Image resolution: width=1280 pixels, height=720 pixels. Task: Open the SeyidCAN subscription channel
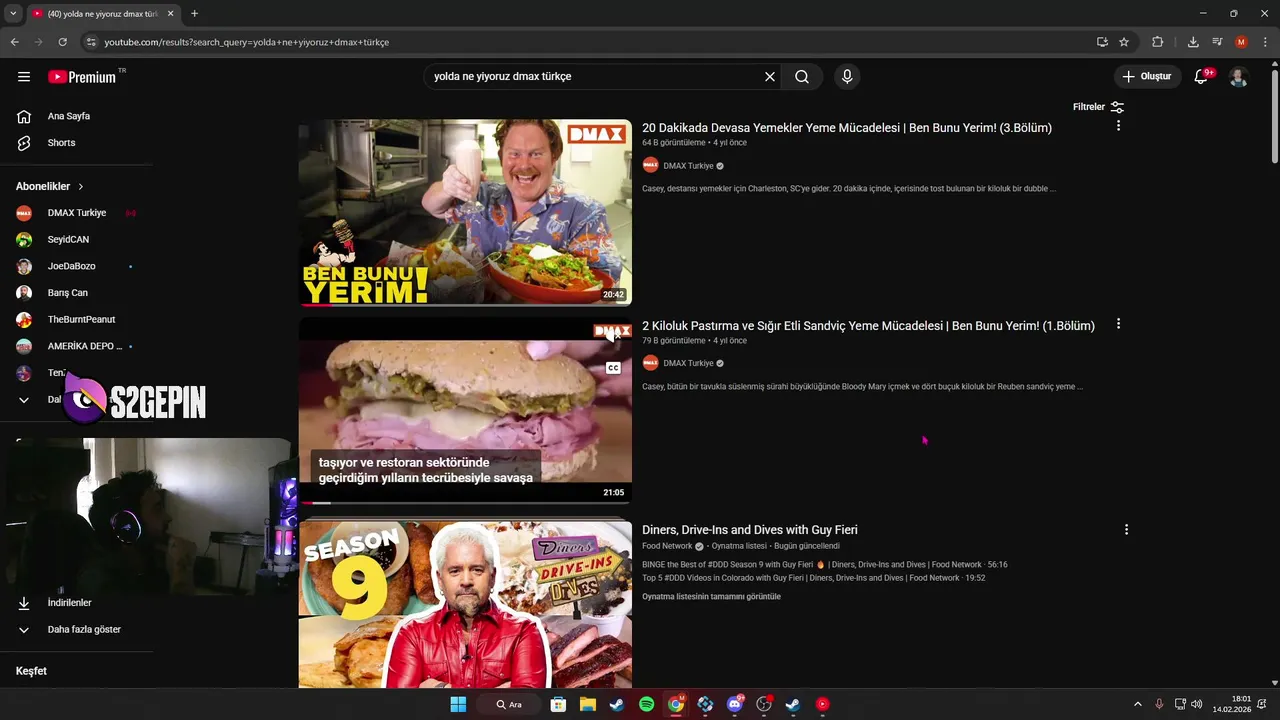[x=68, y=240]
